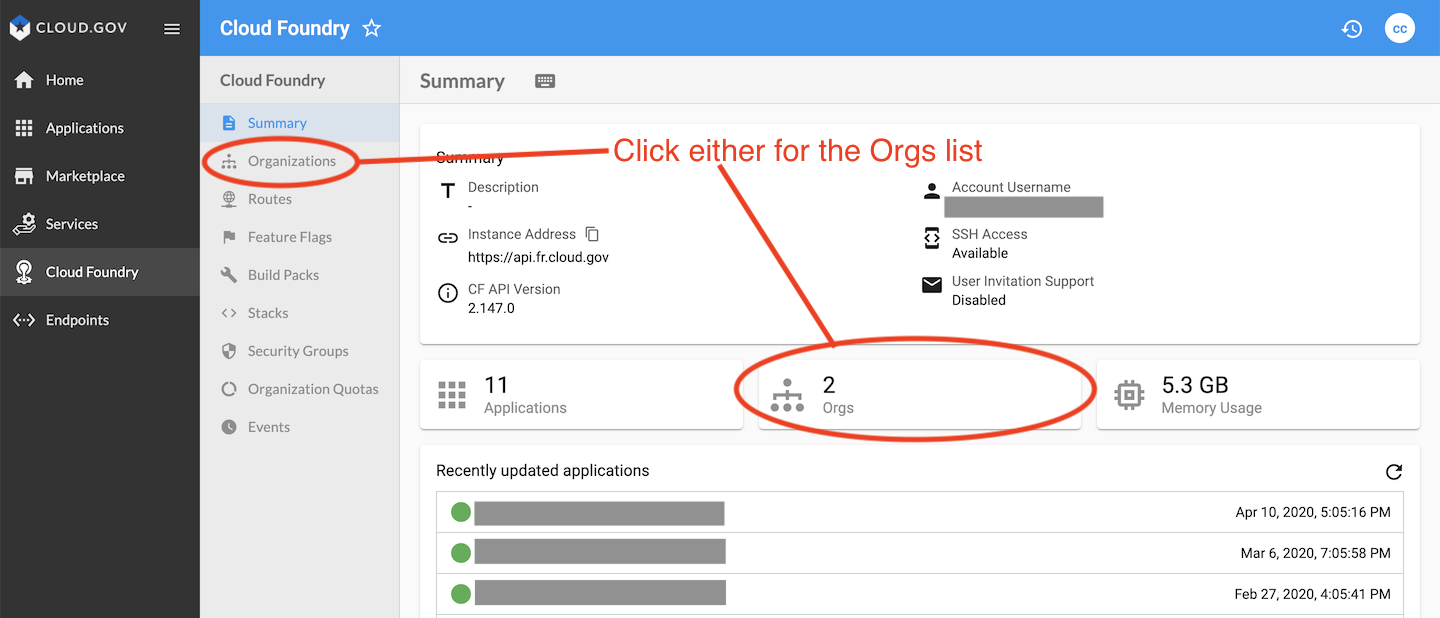This screenshot has height=618, width=1440.
Task: Click the https://api.fr.cloud.gov instance address
Action: (x=538, y=257)
